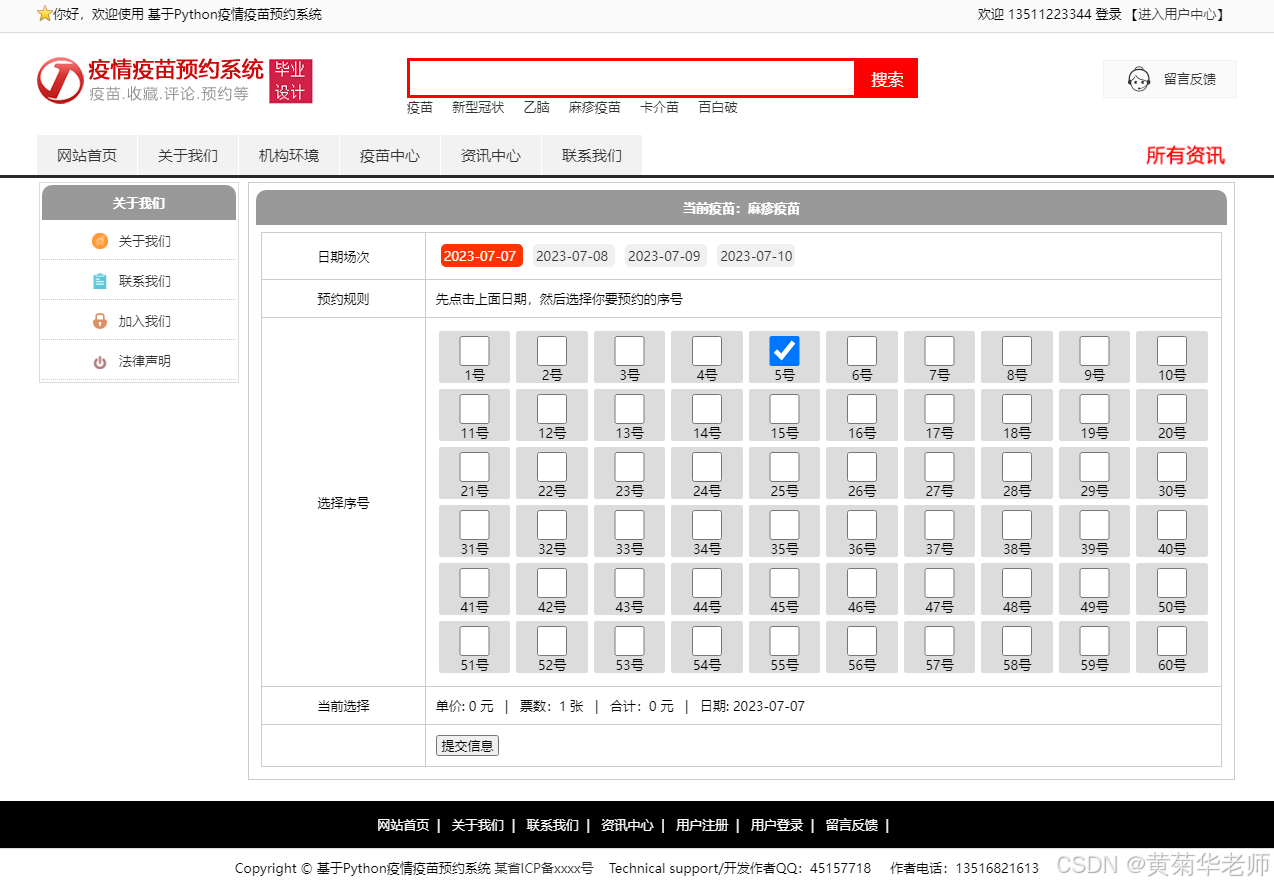Viewport: 1274px width, 886px height.
Task: Tick the 39号 checkbox
Action: click(1094, 525)
